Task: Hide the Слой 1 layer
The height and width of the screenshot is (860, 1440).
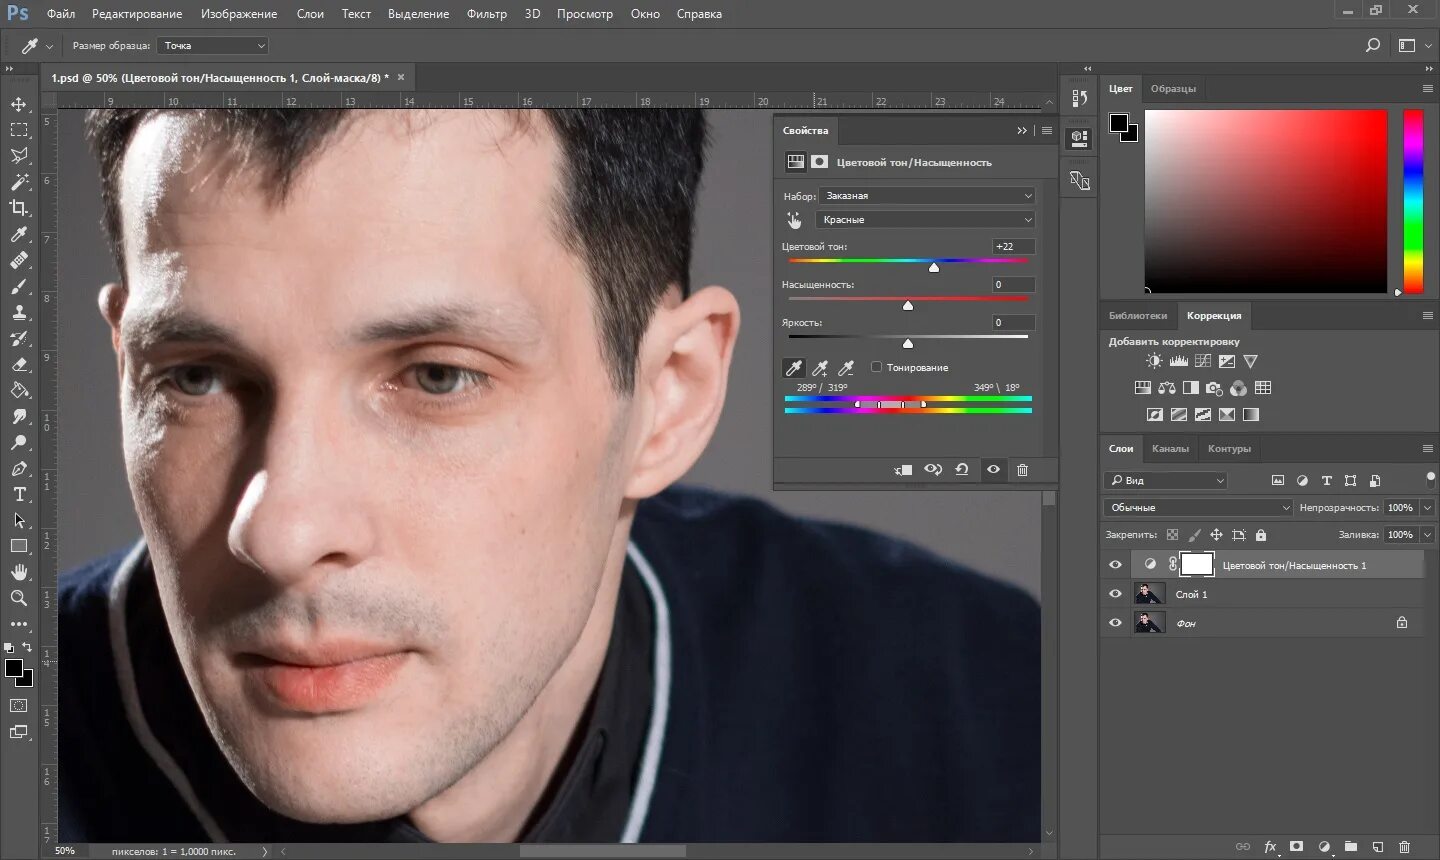Action: point(1115,594)
